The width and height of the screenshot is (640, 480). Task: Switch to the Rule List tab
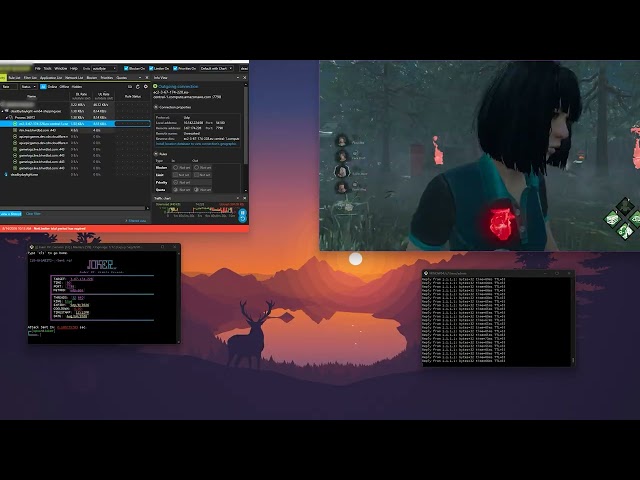(x=14, y=78)
